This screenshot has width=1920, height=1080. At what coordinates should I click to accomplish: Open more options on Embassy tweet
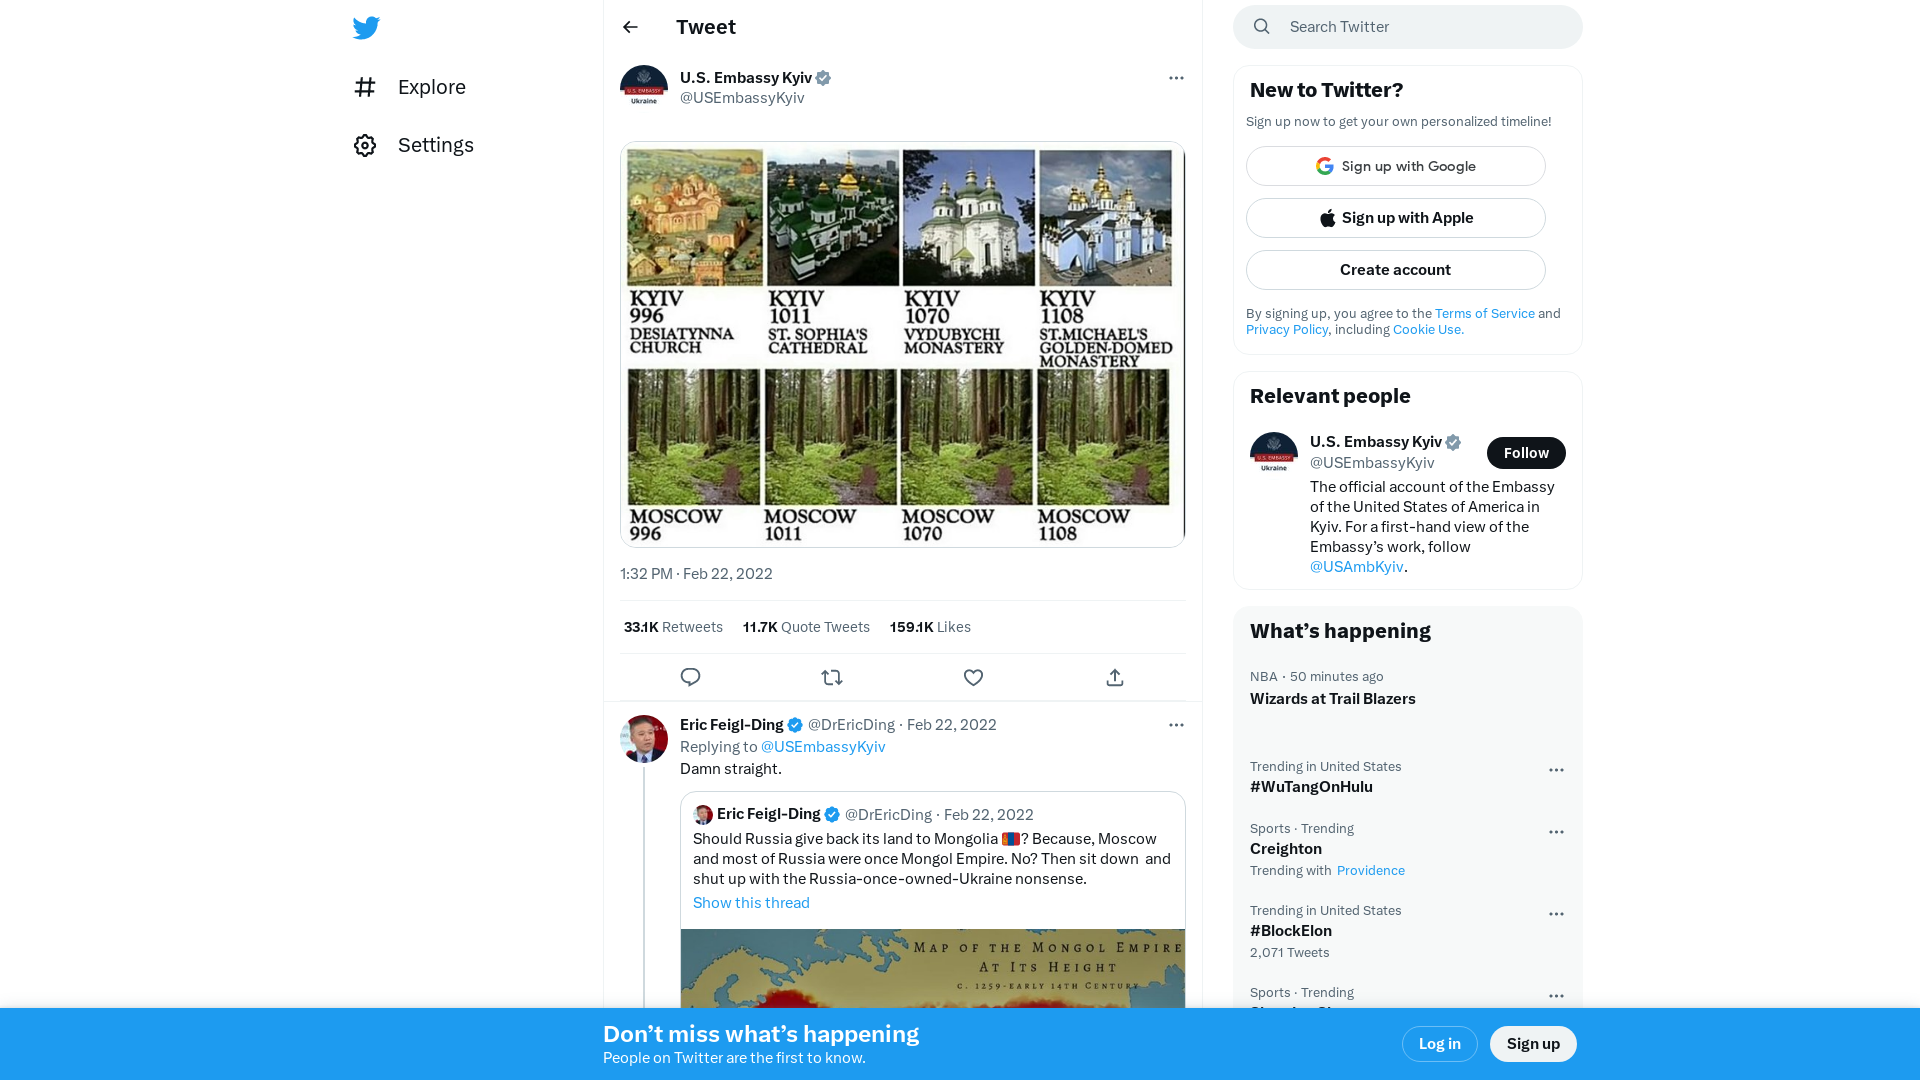click(1176, 78)
